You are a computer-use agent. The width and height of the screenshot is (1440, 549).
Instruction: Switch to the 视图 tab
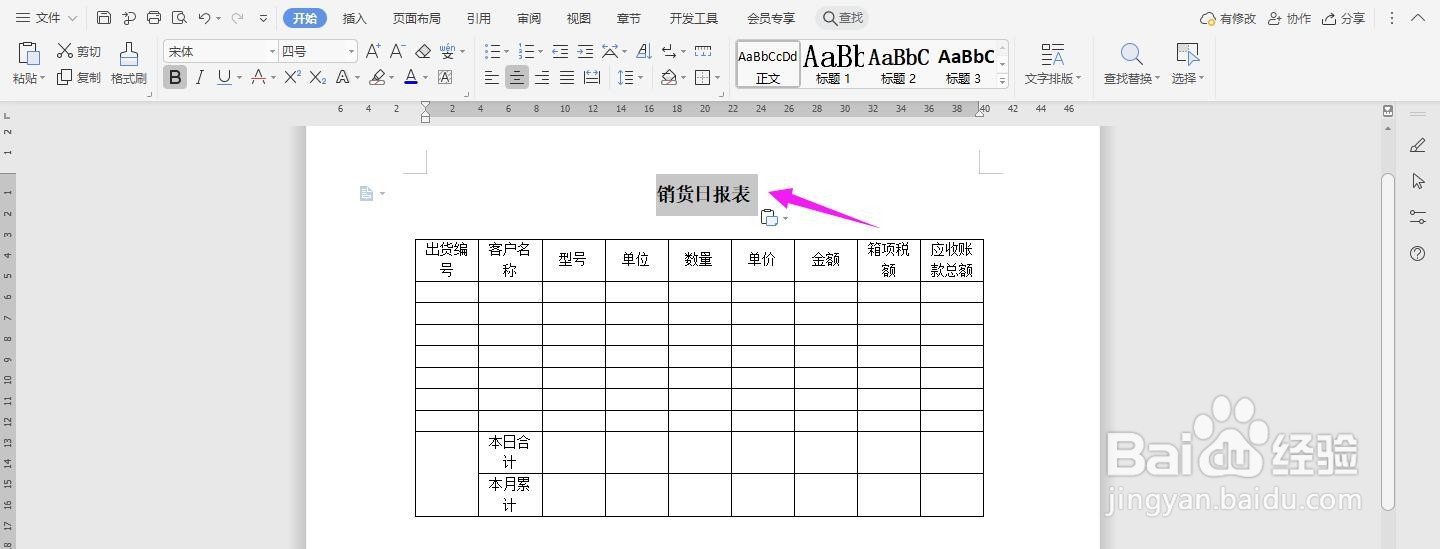coord(579,18)
